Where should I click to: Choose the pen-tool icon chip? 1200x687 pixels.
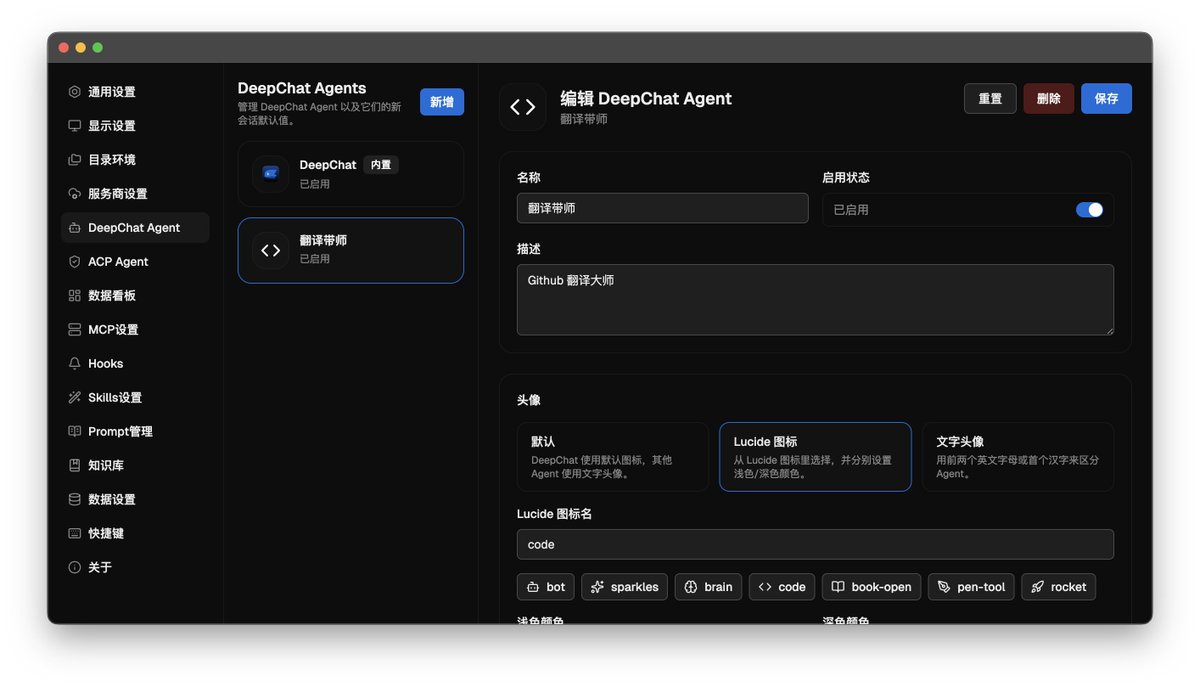click(971, 587)
